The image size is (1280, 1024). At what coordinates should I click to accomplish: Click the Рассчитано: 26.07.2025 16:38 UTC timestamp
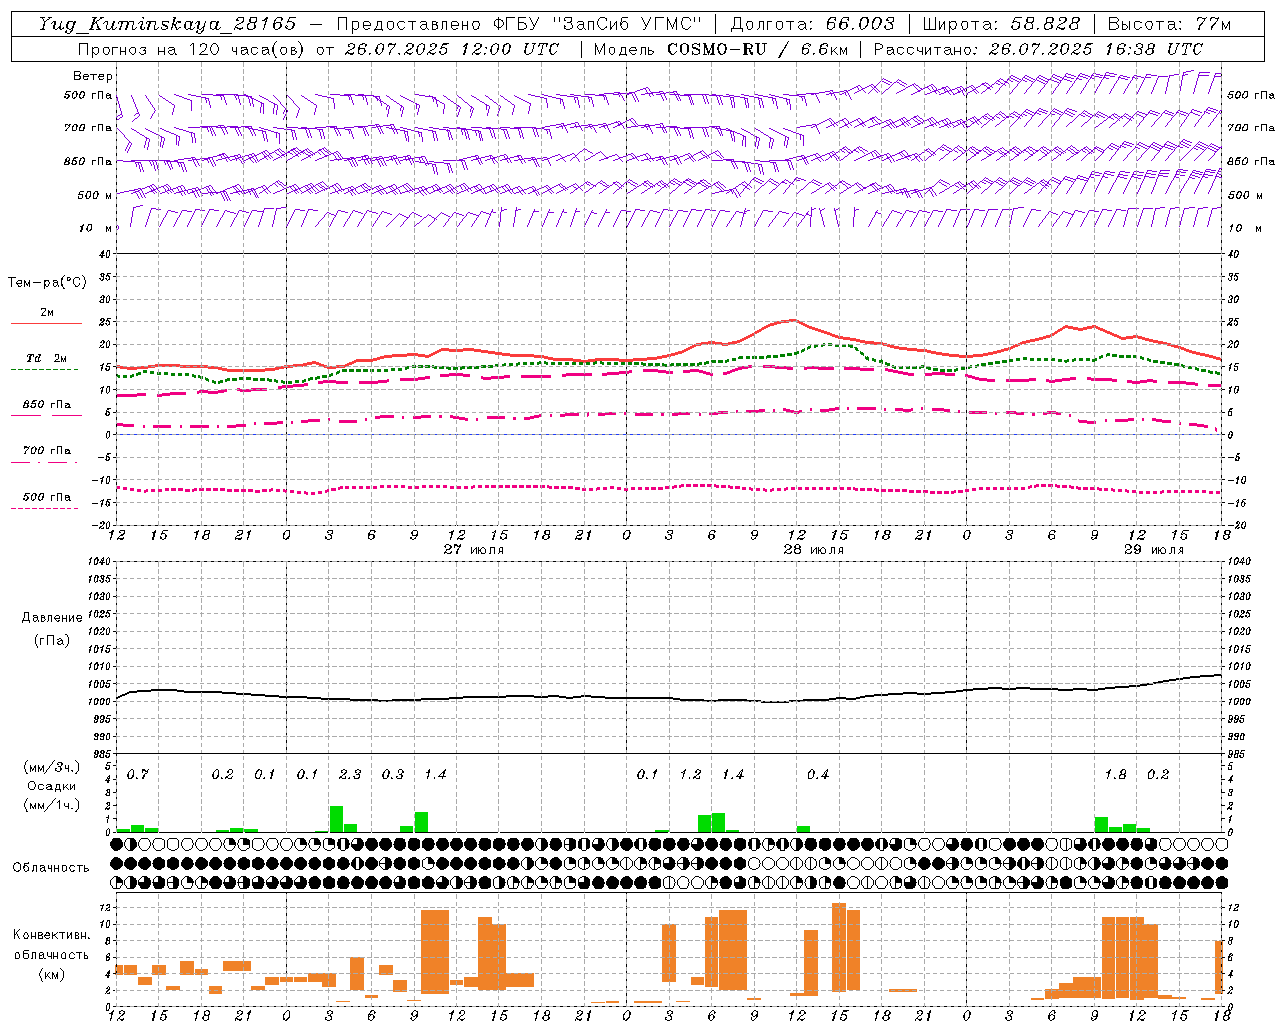point(1038,48)
